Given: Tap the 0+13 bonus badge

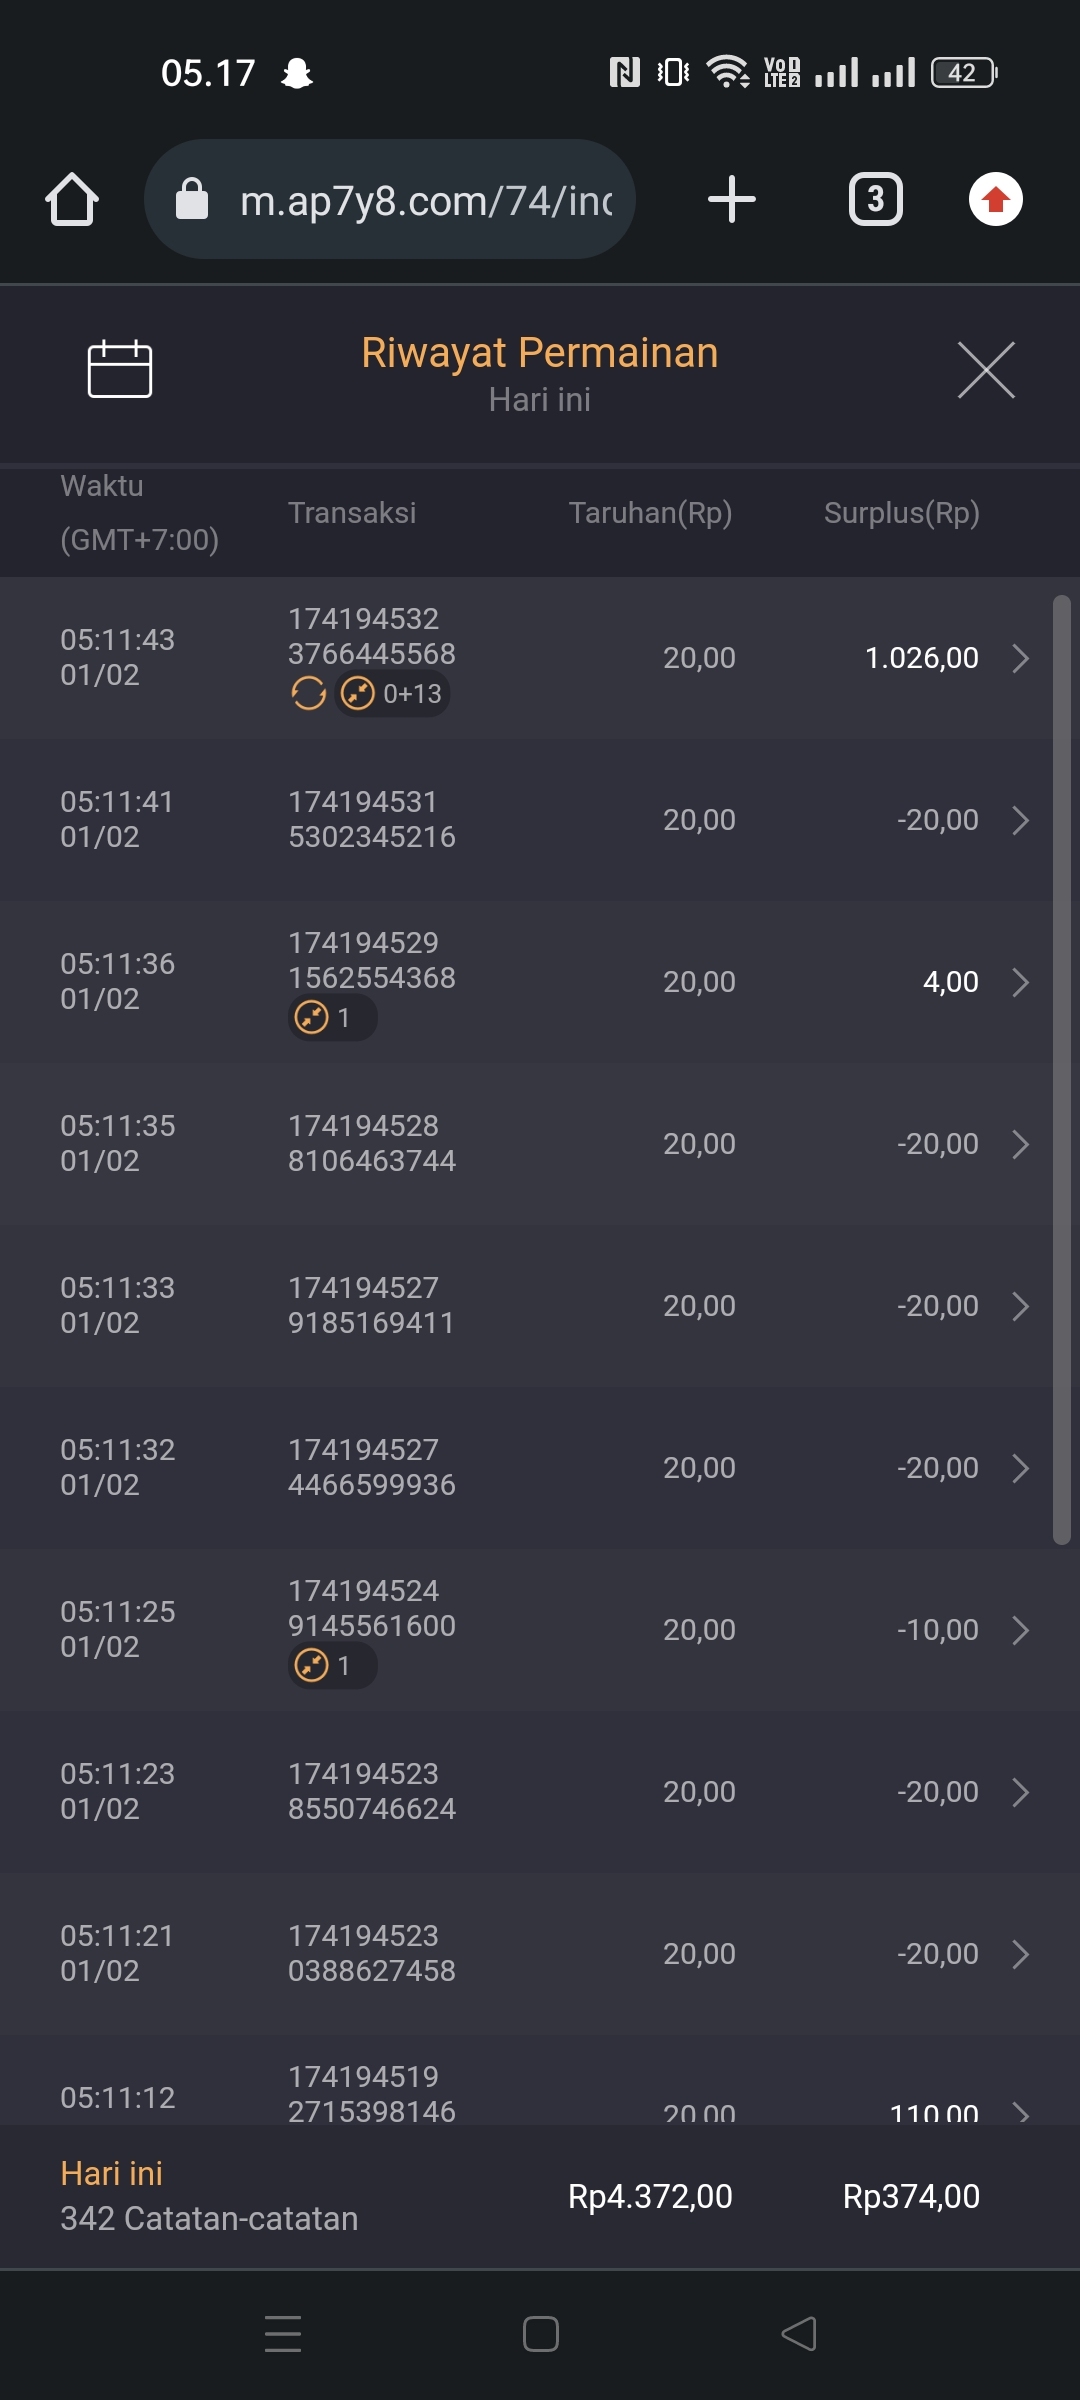Looking at the screenshot, I should pyautogui.click(x=393, y=693).
